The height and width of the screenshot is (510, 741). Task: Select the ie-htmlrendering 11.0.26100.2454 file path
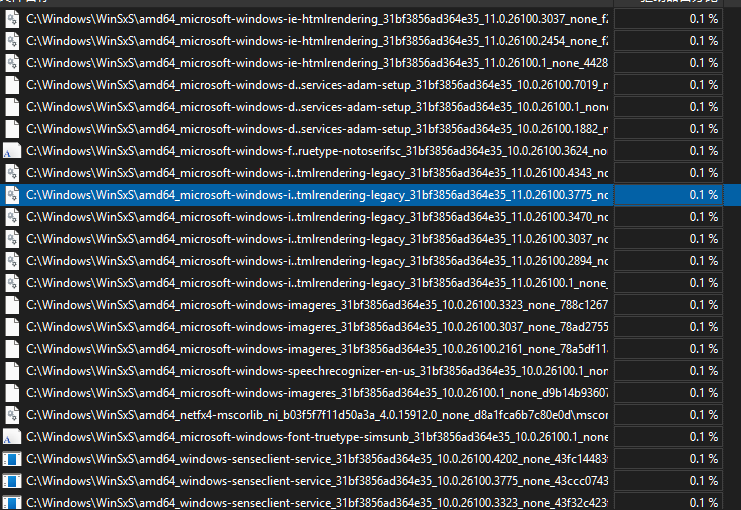click(x=316, y=41)
